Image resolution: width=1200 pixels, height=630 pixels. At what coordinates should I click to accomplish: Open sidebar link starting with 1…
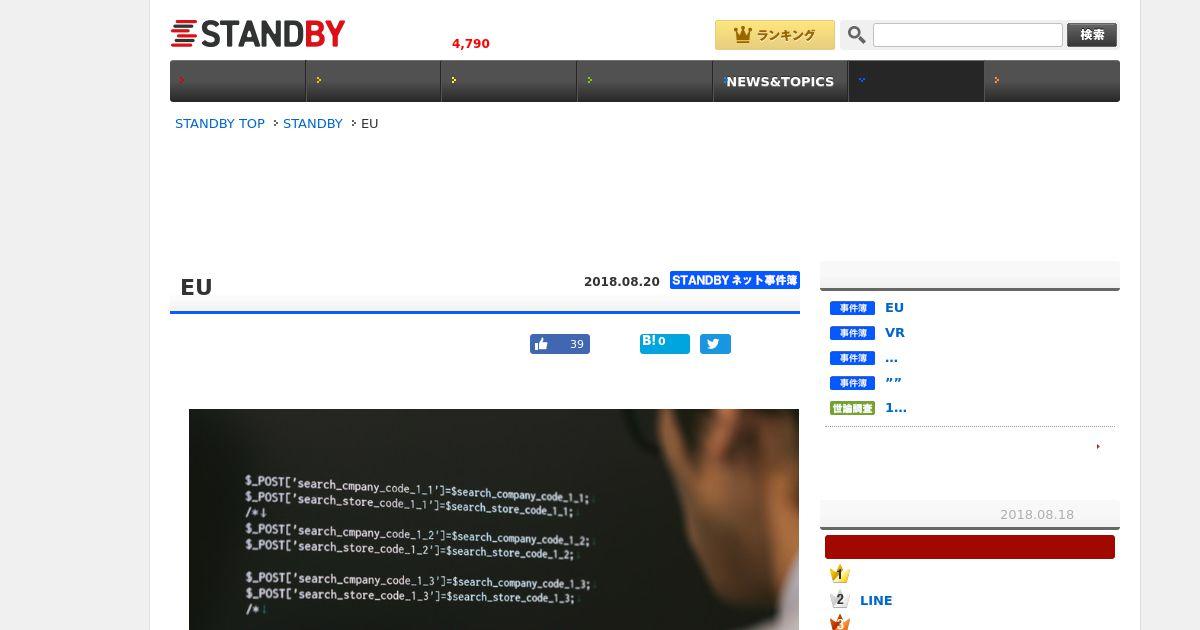(896, 408)
